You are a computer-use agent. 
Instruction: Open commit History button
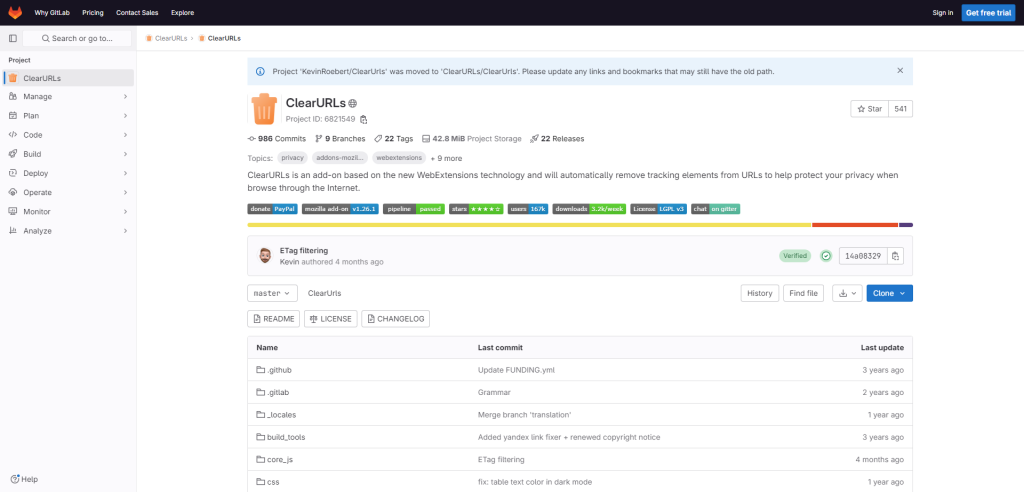[760, 293]
